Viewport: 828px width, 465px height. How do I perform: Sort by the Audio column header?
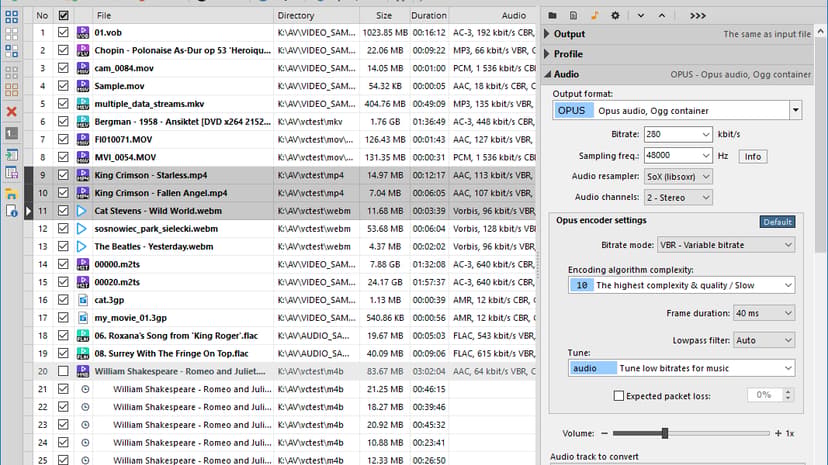493,15
